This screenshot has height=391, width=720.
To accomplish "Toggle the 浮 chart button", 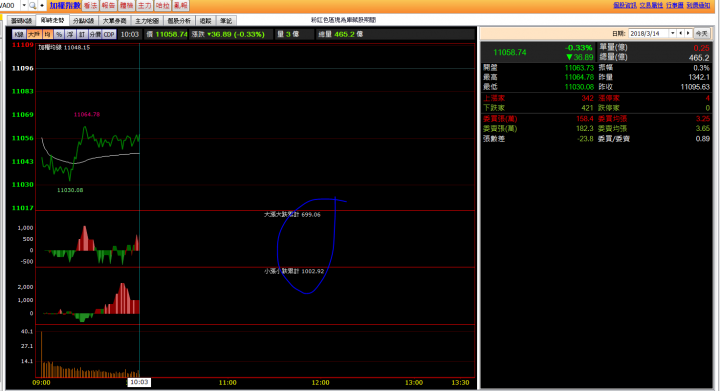I will pyautogui.click(x=70, y=34).
